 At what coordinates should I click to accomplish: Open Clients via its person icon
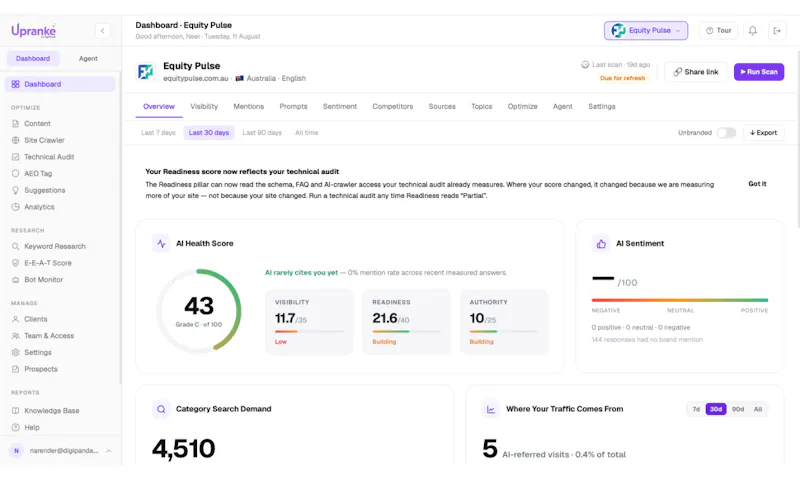click(x=15, y=319)
